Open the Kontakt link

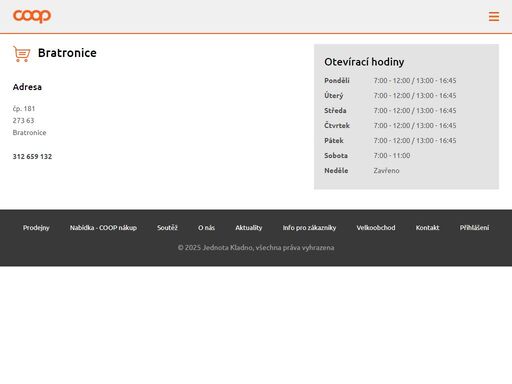click(427, 228)
